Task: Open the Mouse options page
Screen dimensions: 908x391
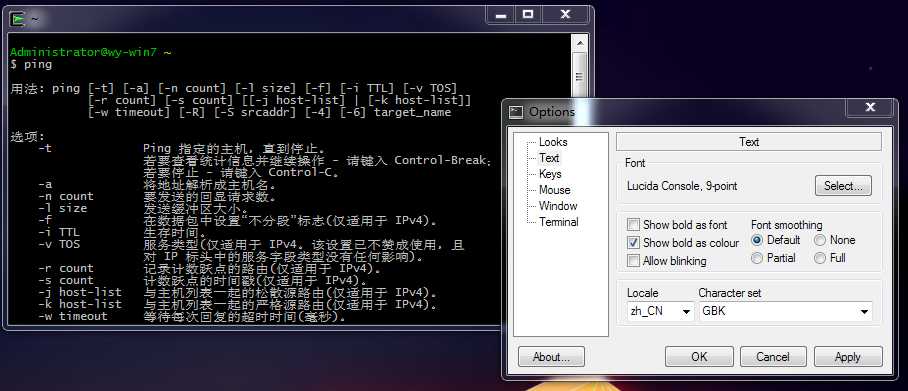Action: pyautogui.click(x=554, y=190)
